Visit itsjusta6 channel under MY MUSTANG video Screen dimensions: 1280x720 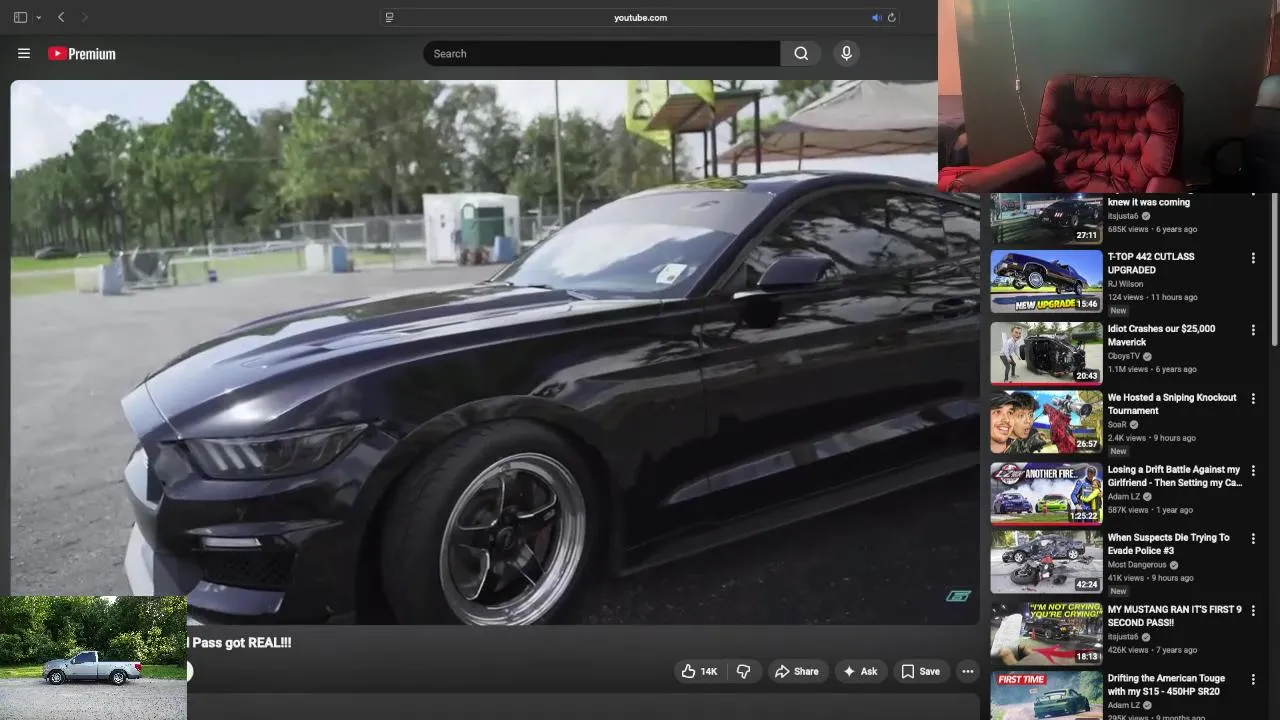click(1123, 637)
